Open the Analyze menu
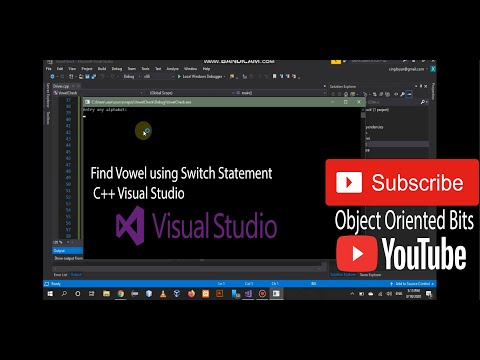The height and width of the screenshot is (360, 480). pos(172,69)
